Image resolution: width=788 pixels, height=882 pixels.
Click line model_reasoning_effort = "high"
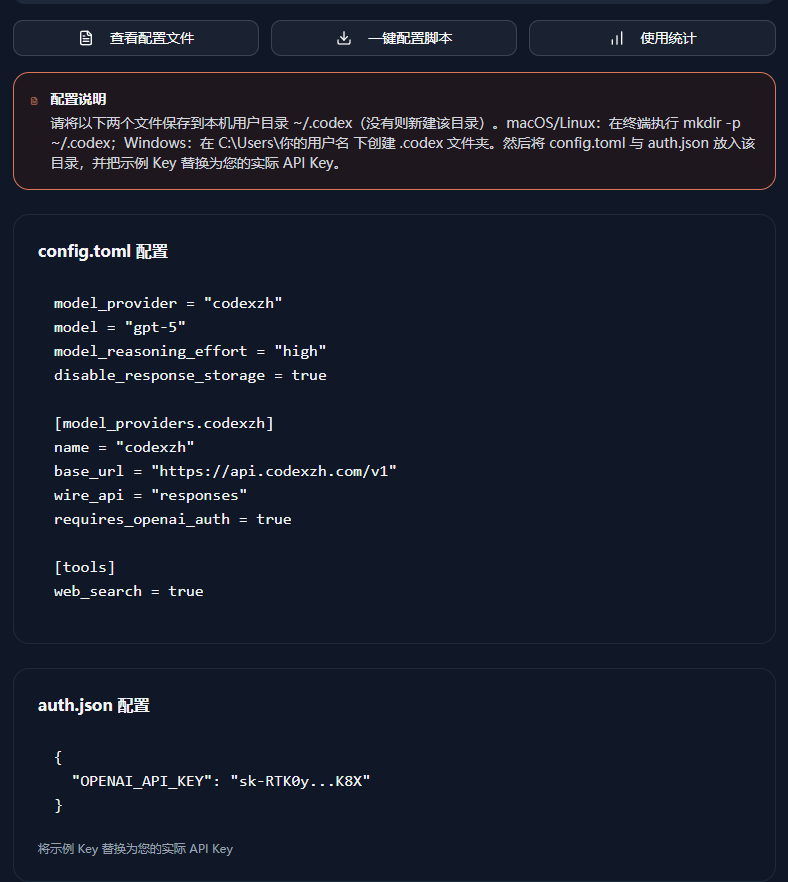tap(190, 352)
